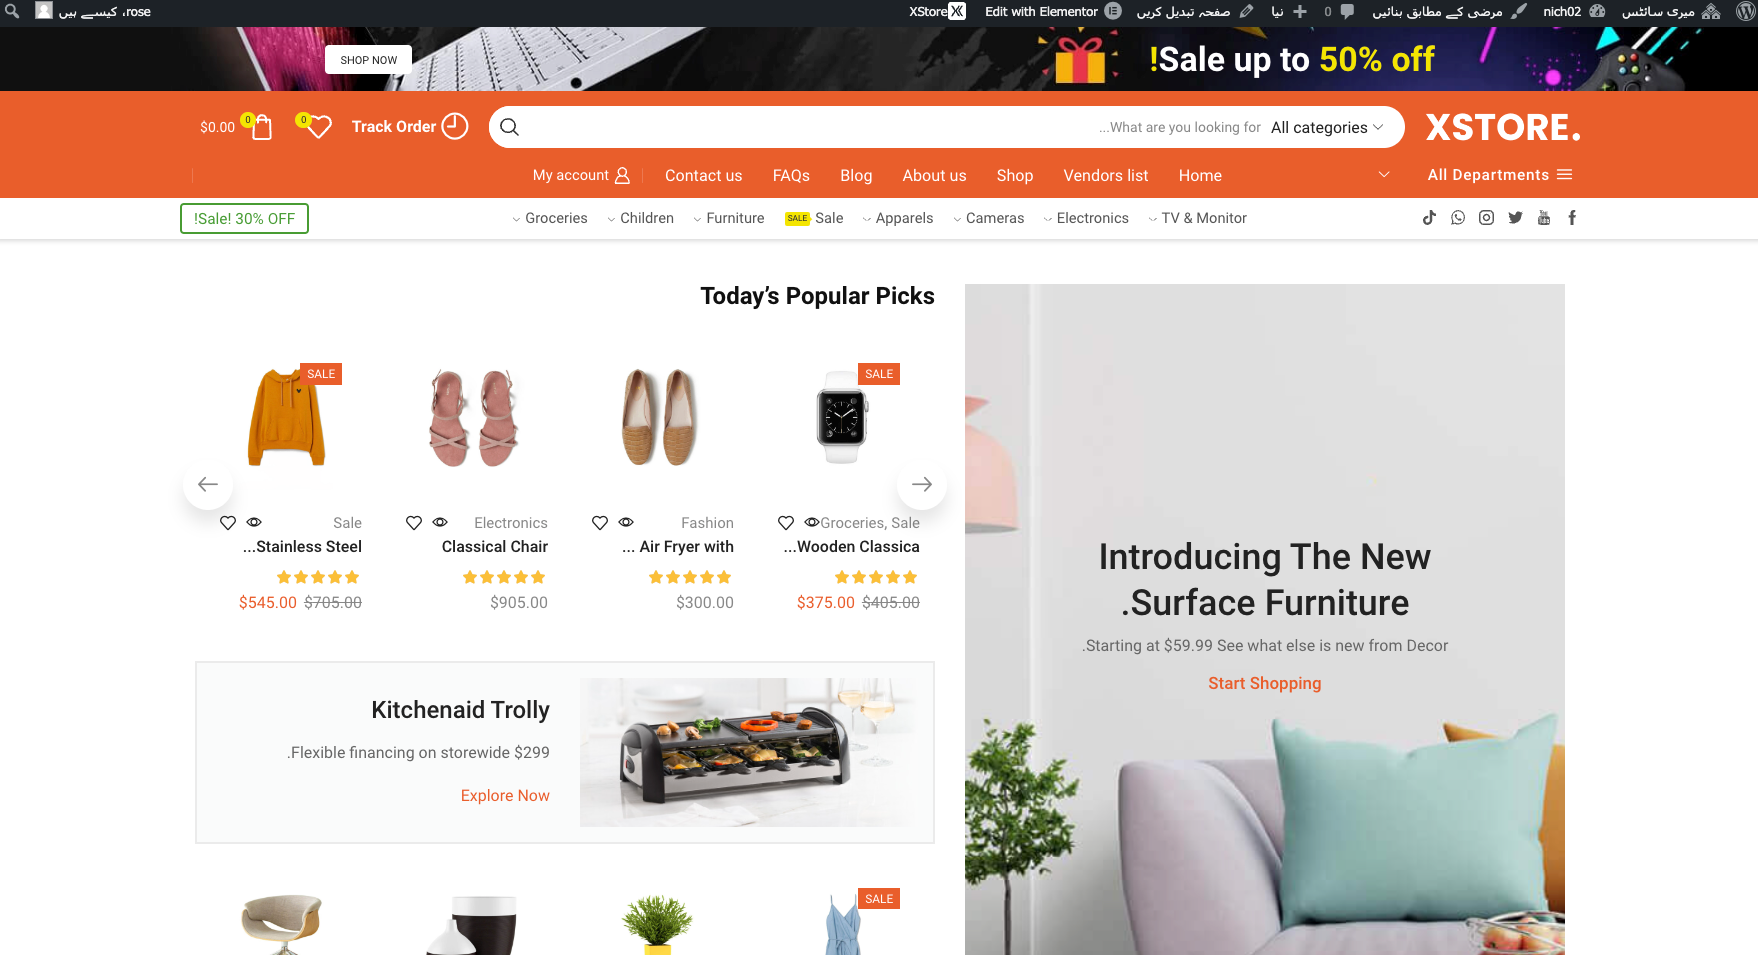This screenshot has height=955, width=1758.
Task: Expand the All categories dropdown
Action: point(1327,127)
